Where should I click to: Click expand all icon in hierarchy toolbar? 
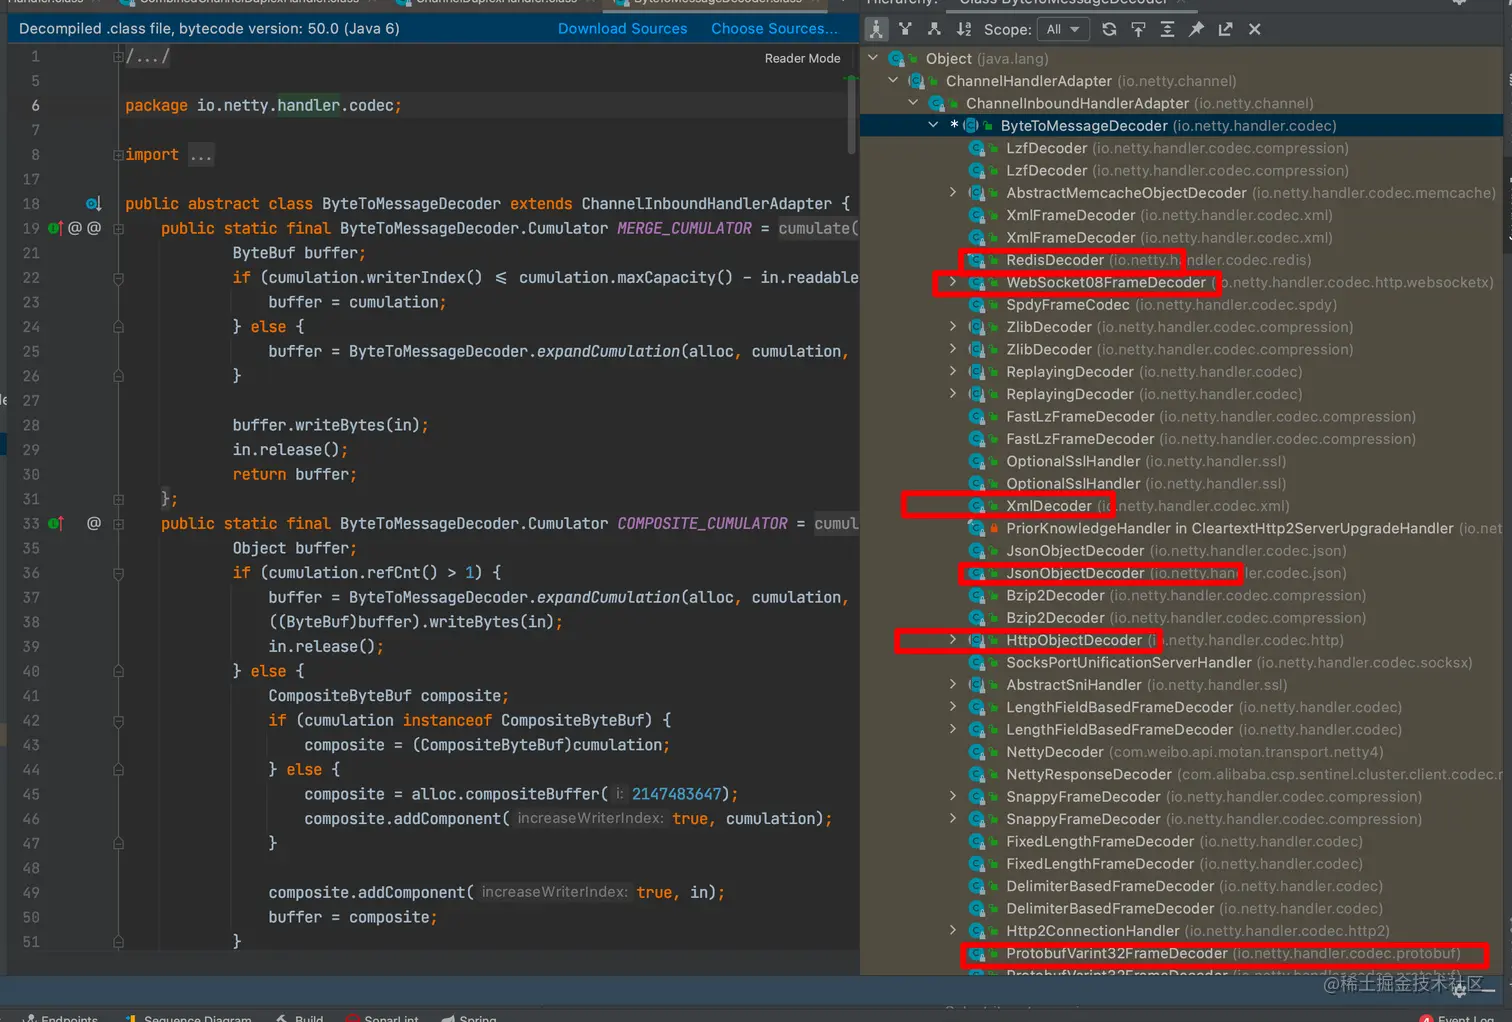pyautogui.click(x=1167, y=29)
